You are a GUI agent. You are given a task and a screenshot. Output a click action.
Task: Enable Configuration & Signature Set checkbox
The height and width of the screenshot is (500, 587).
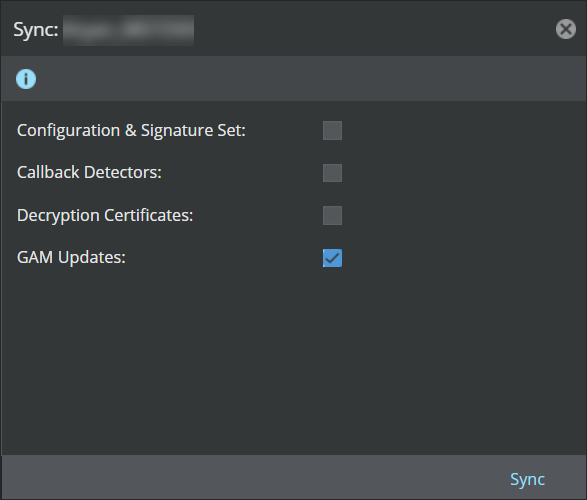click(332, 130)
